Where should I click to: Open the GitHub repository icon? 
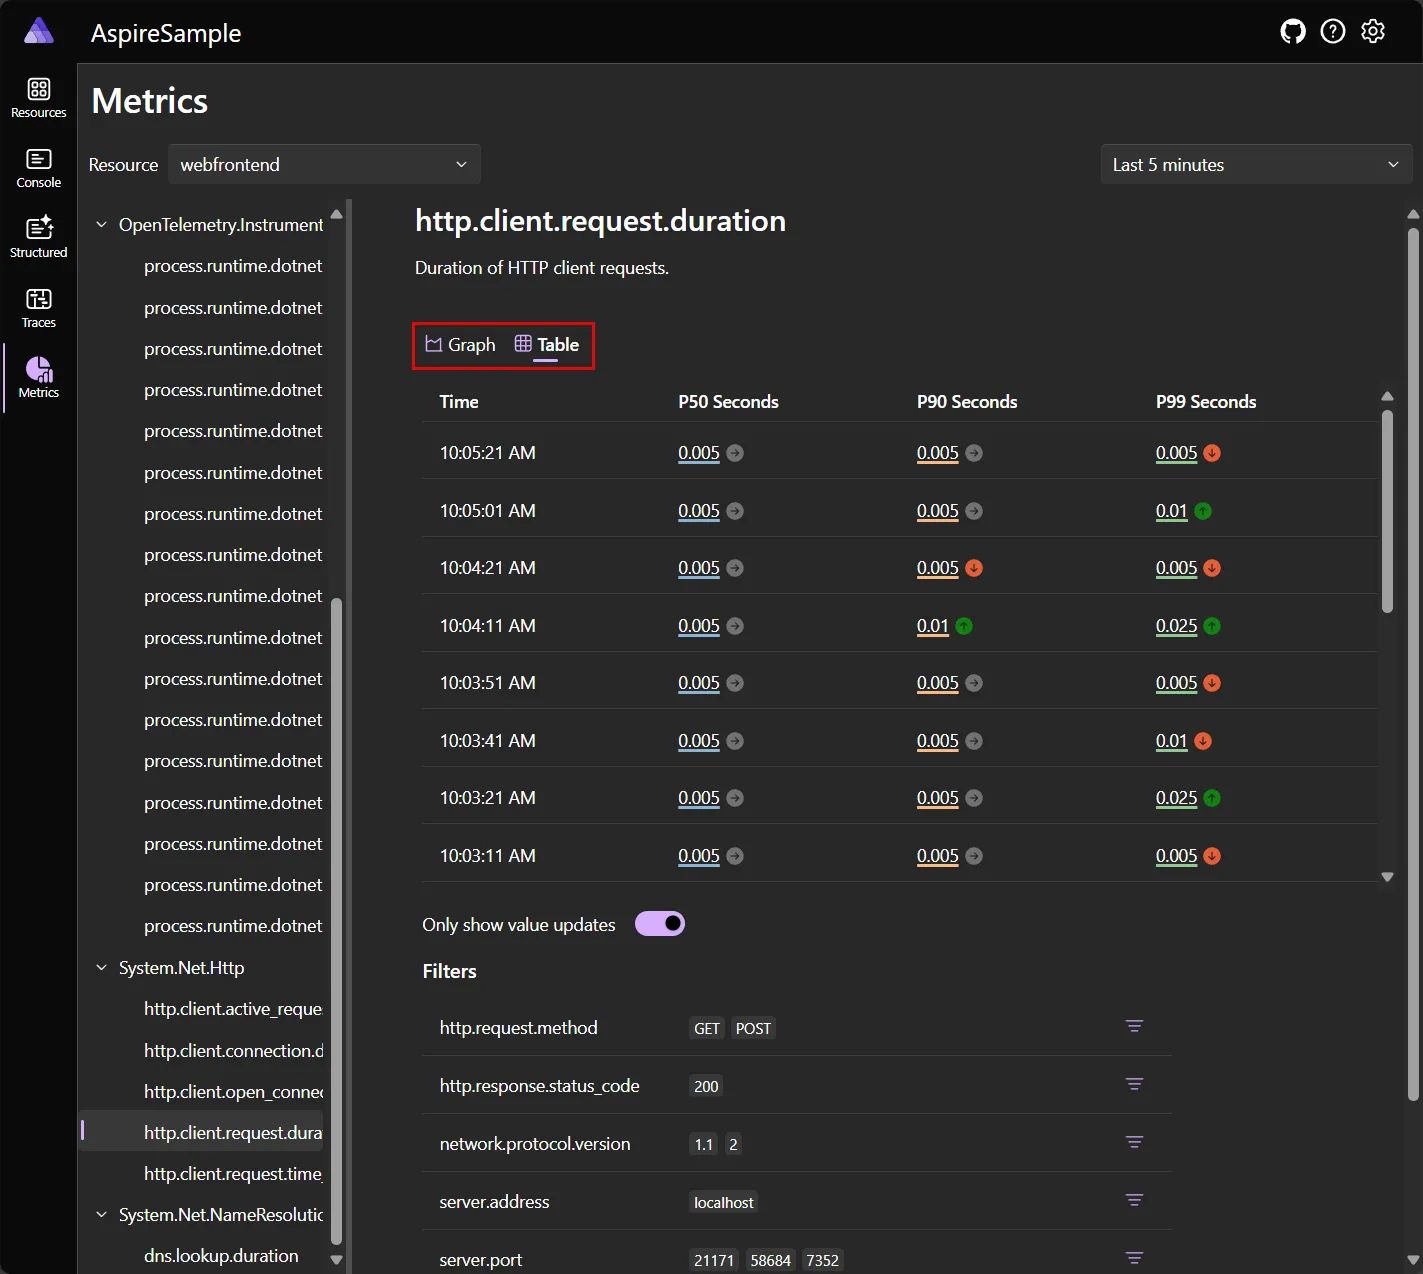pyautogui.click(x=1292, y=31)
